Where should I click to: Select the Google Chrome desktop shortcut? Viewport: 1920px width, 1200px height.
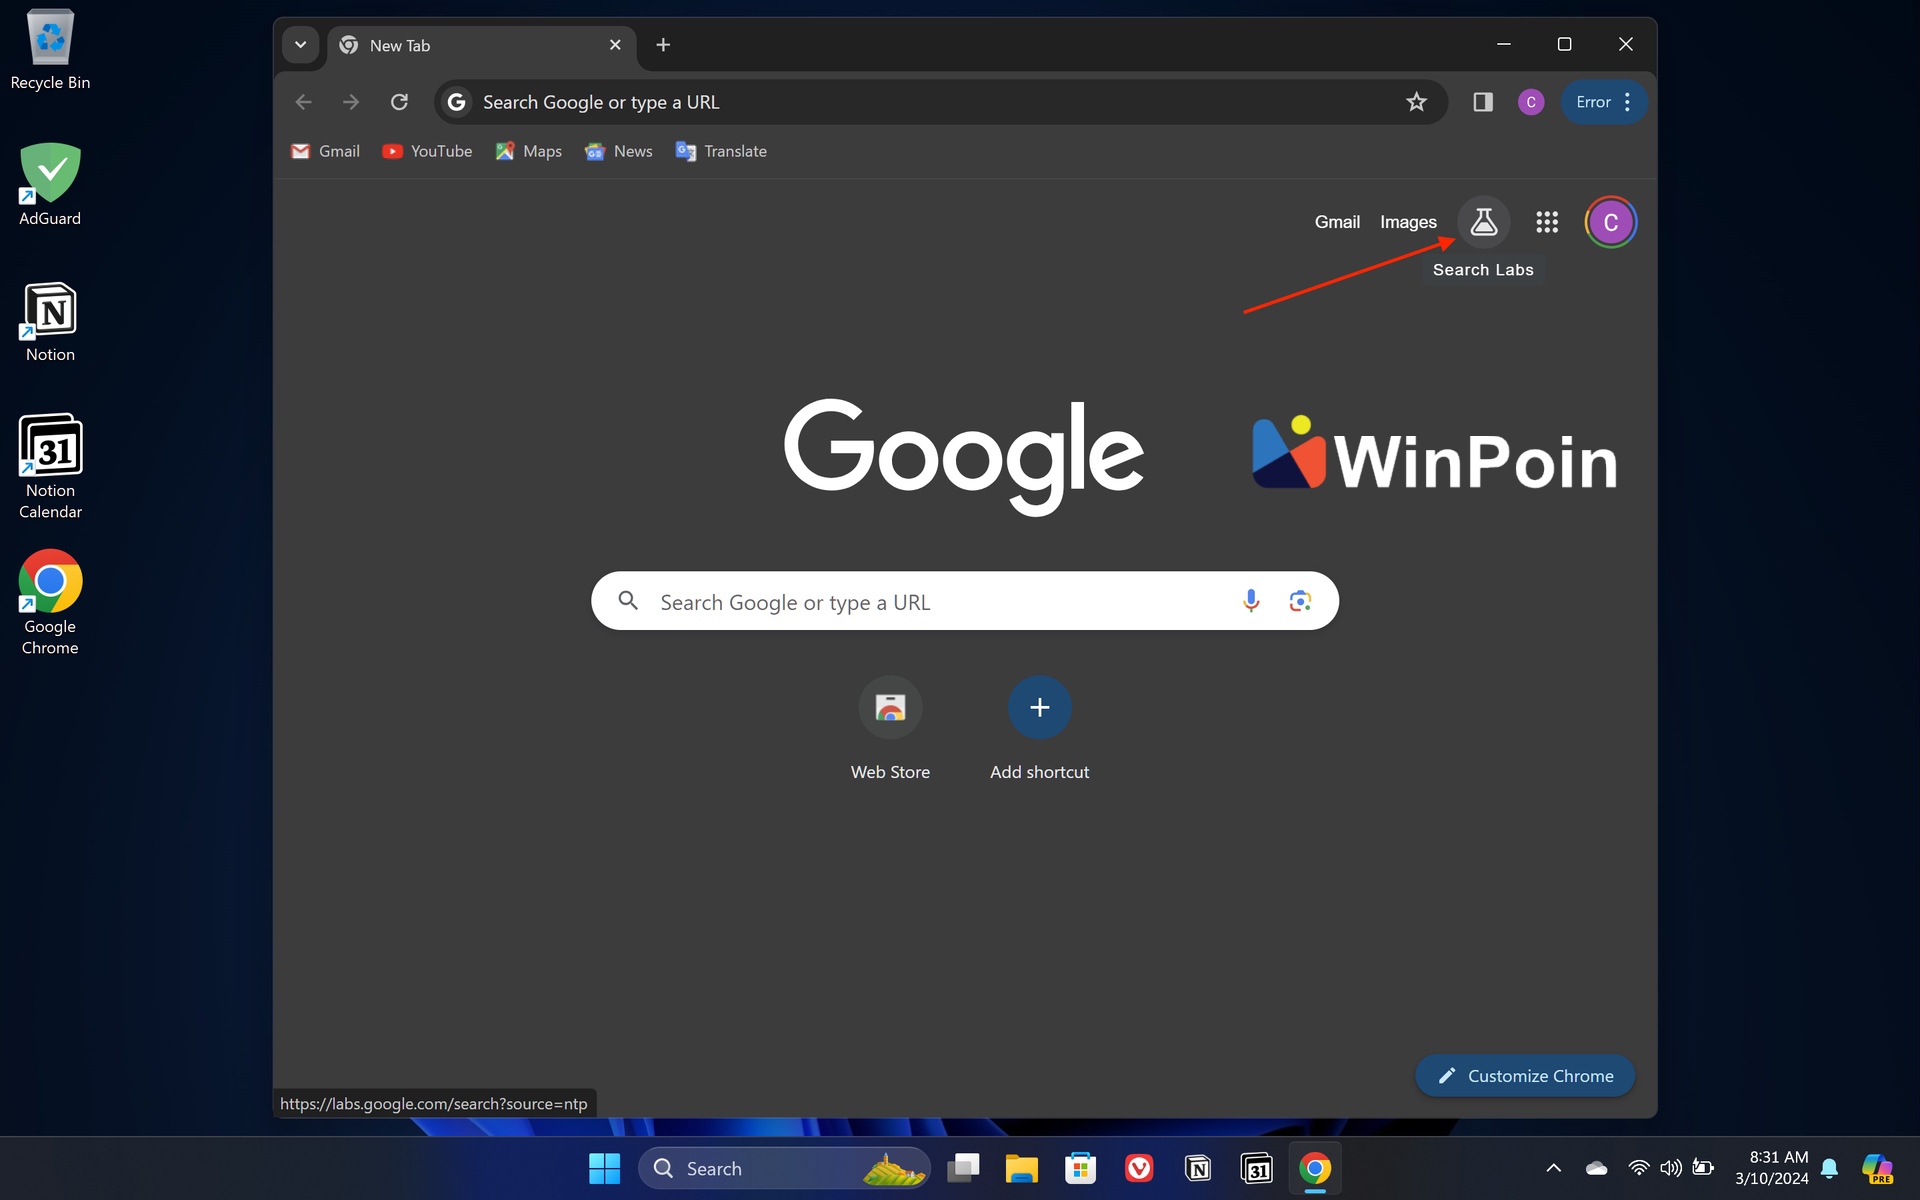50,603
